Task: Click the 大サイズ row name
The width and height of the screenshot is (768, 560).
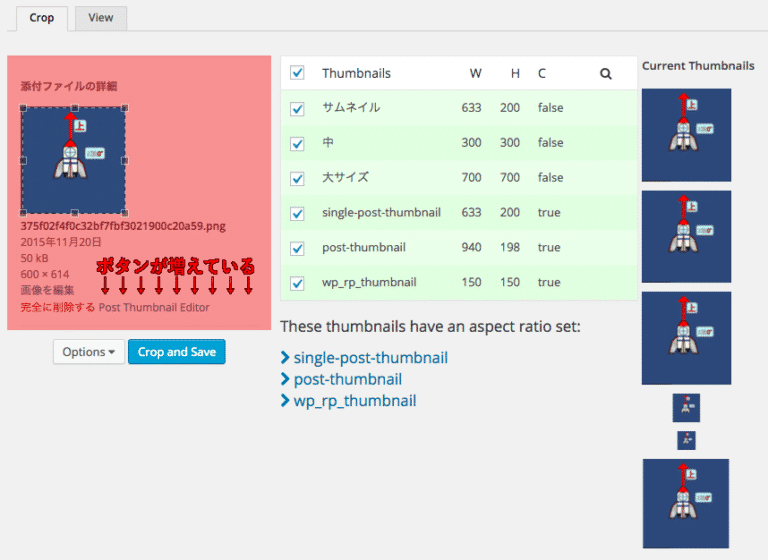Action: (345, 177)
